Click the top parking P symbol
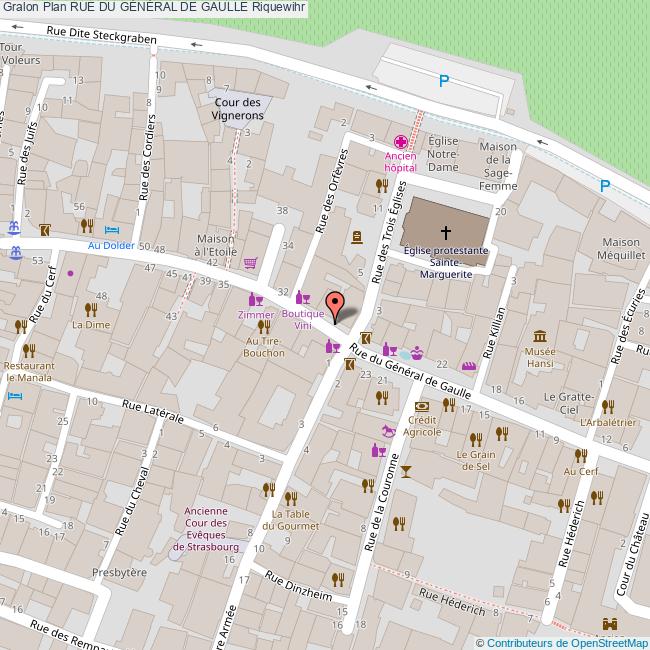Viewport: 650px width, 650px height. tap(444, 81)
